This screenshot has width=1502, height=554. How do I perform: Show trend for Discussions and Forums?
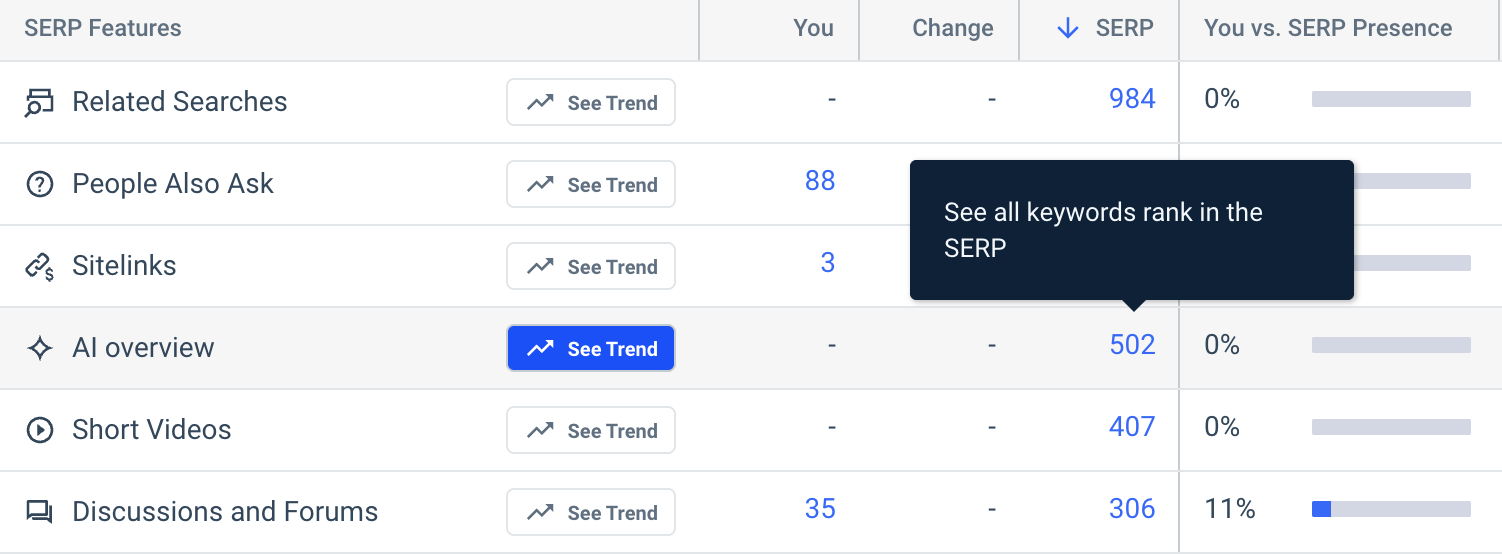[x=591, y=512]
